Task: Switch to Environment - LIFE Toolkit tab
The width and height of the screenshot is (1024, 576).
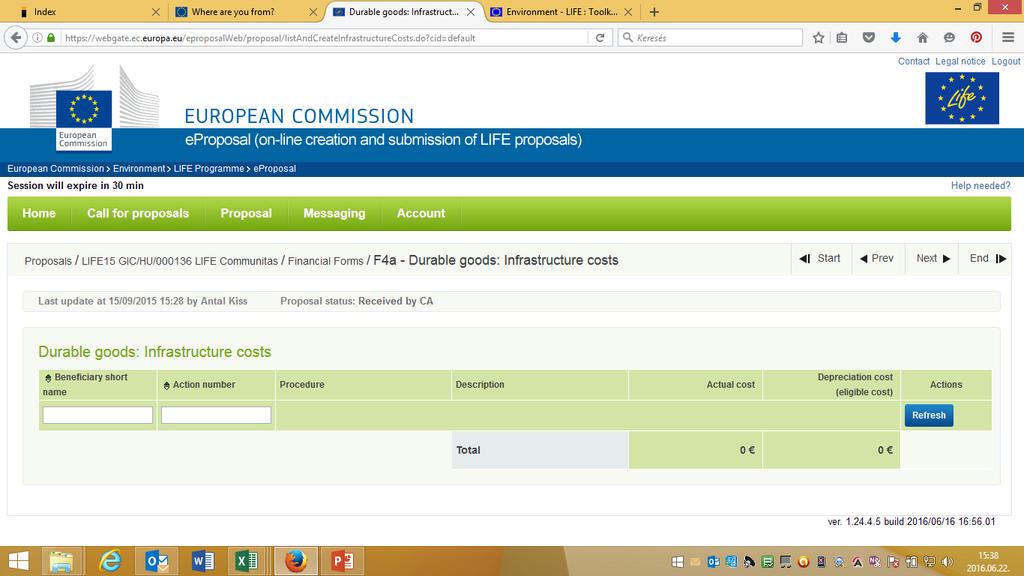Action: [x=561, y=12]
